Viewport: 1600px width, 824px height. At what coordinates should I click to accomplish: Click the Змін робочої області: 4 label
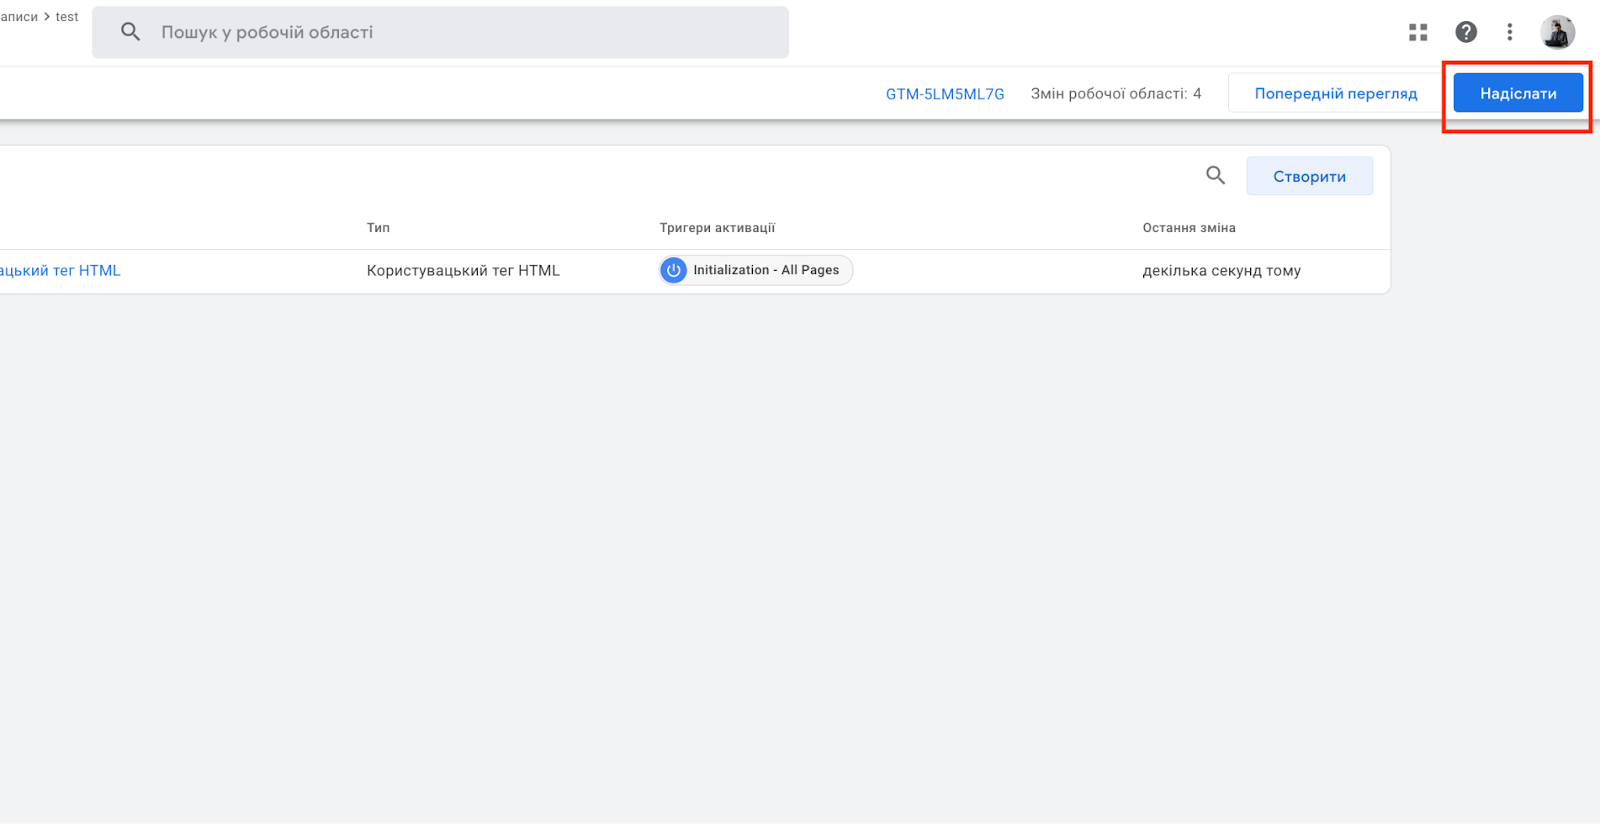coord(1116,94)
